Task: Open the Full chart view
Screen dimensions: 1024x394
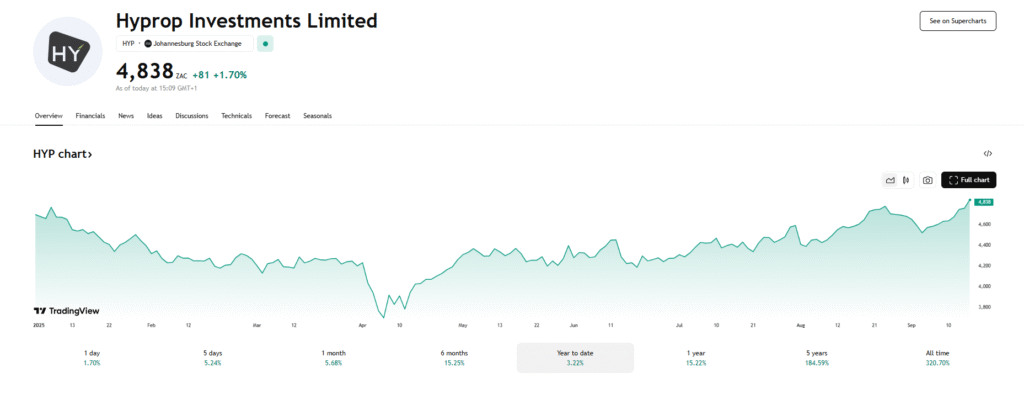Action: [968, 180]
